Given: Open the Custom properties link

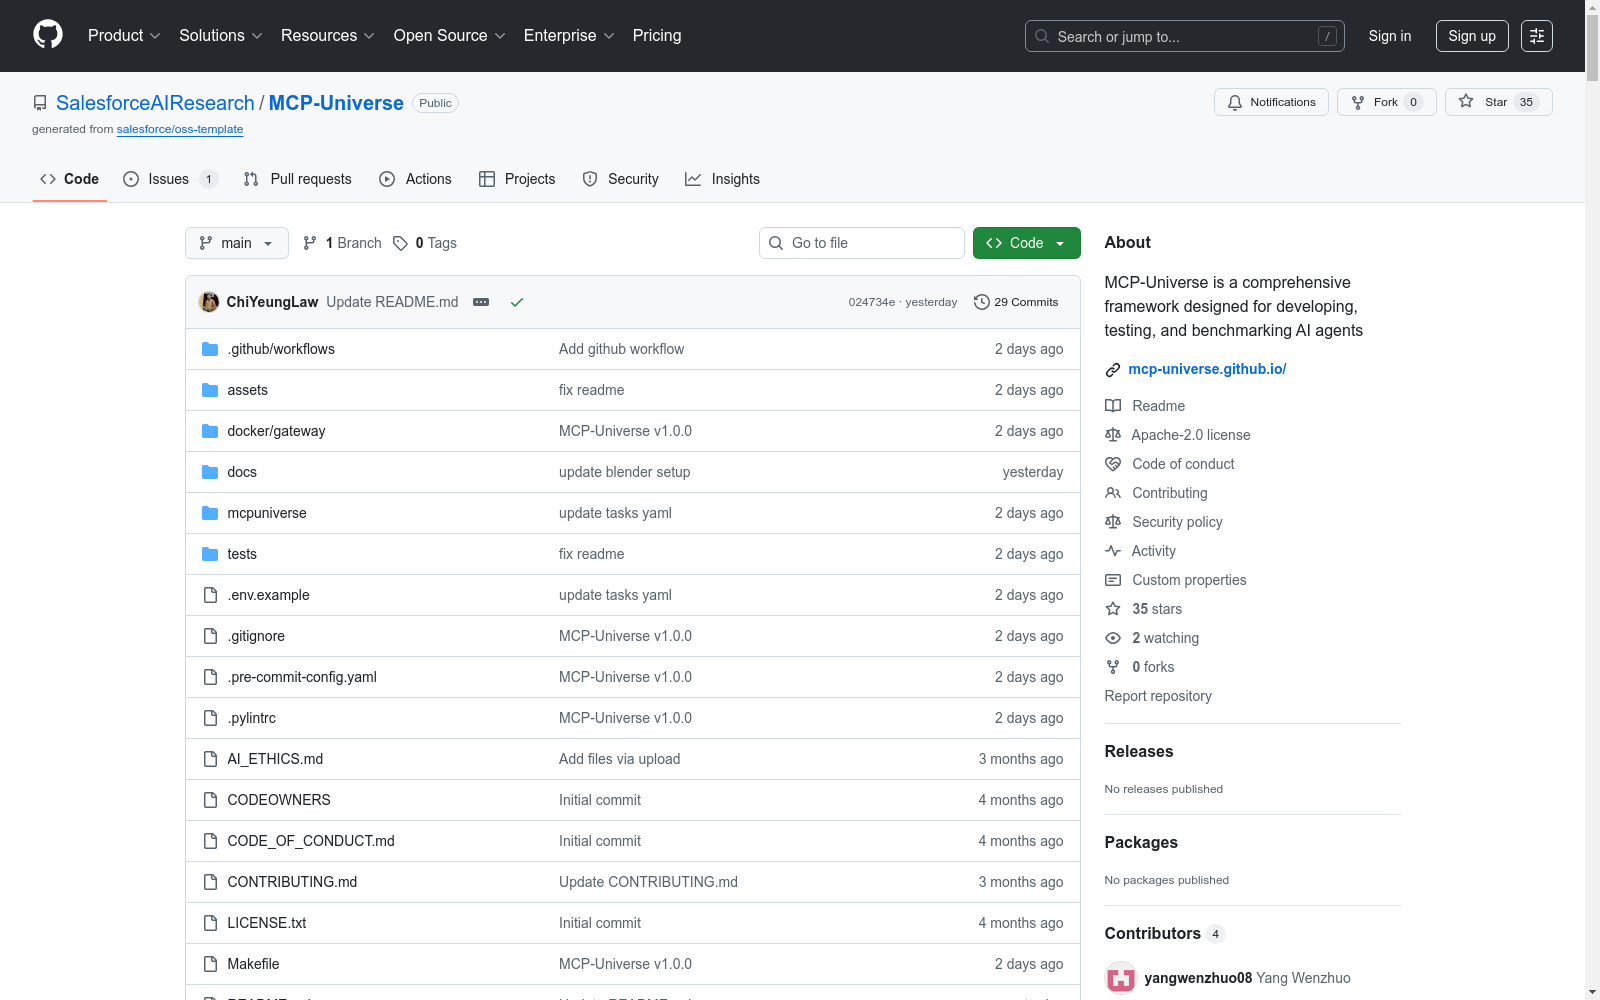Looking at the screenshot, I should [x=1189, y=580].
